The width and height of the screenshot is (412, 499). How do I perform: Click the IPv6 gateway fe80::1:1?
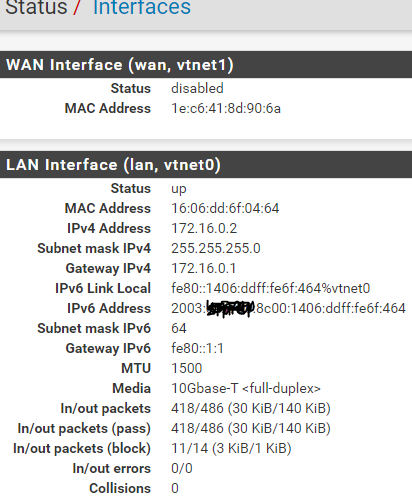(x=197, y=348)
